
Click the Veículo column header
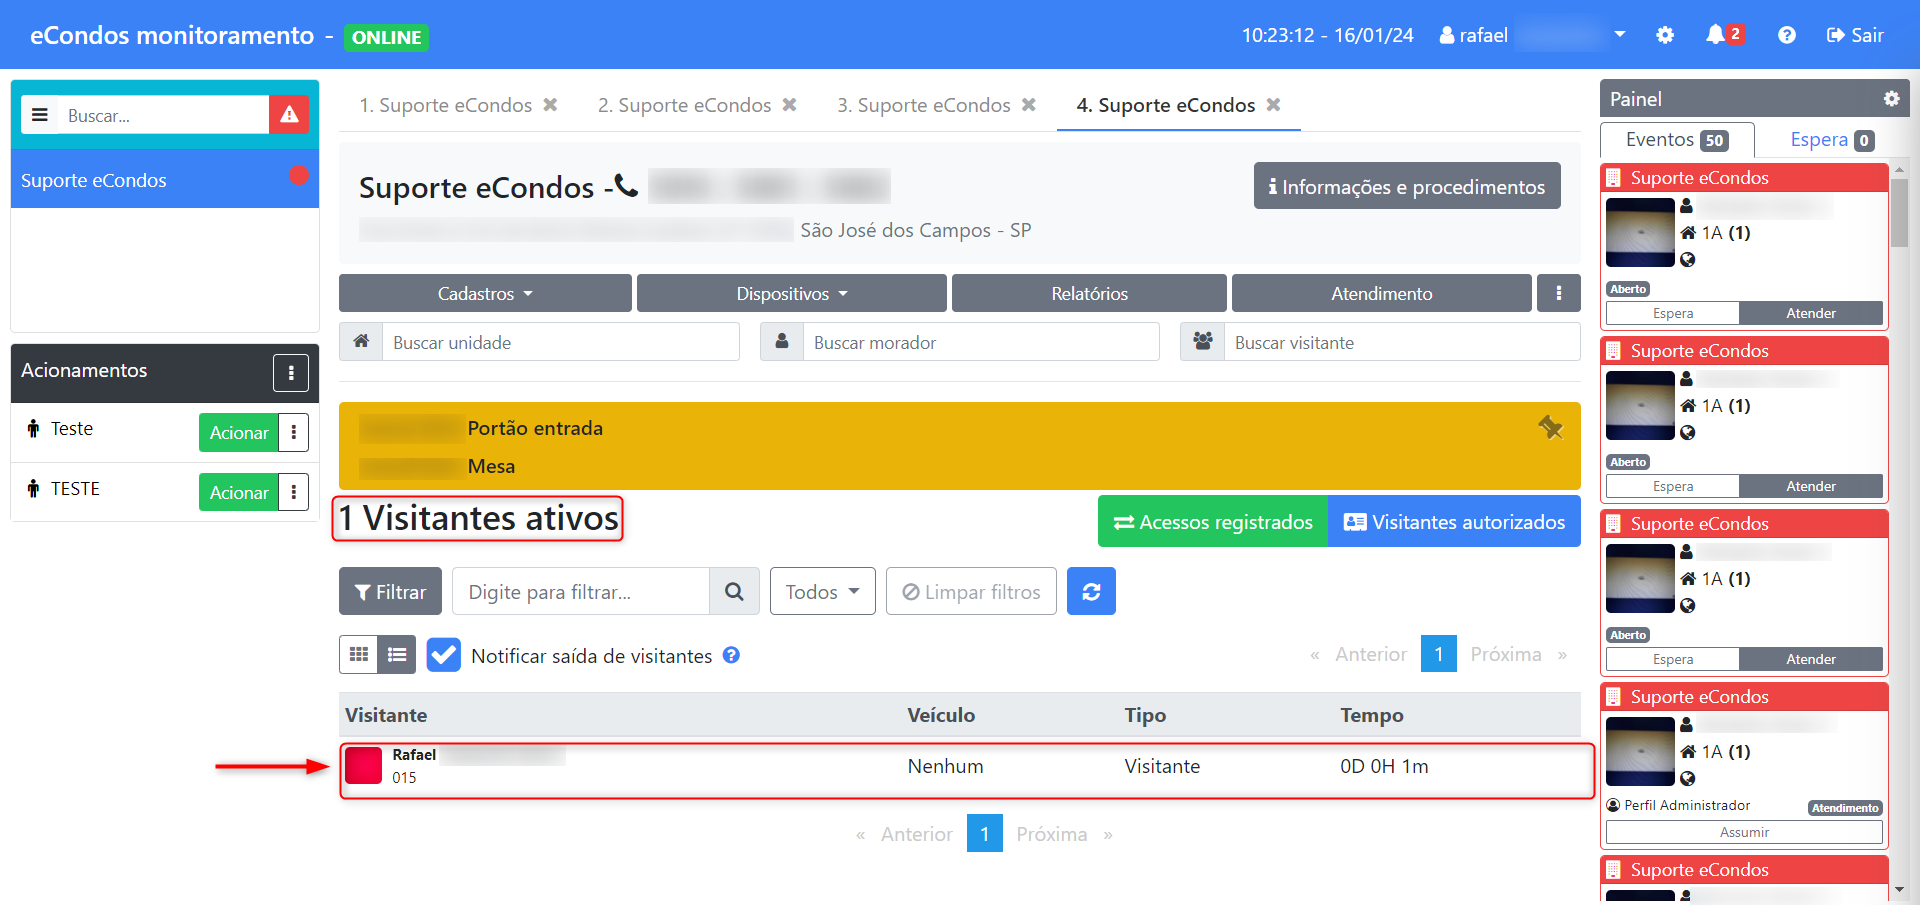click(x=941, y=715)
